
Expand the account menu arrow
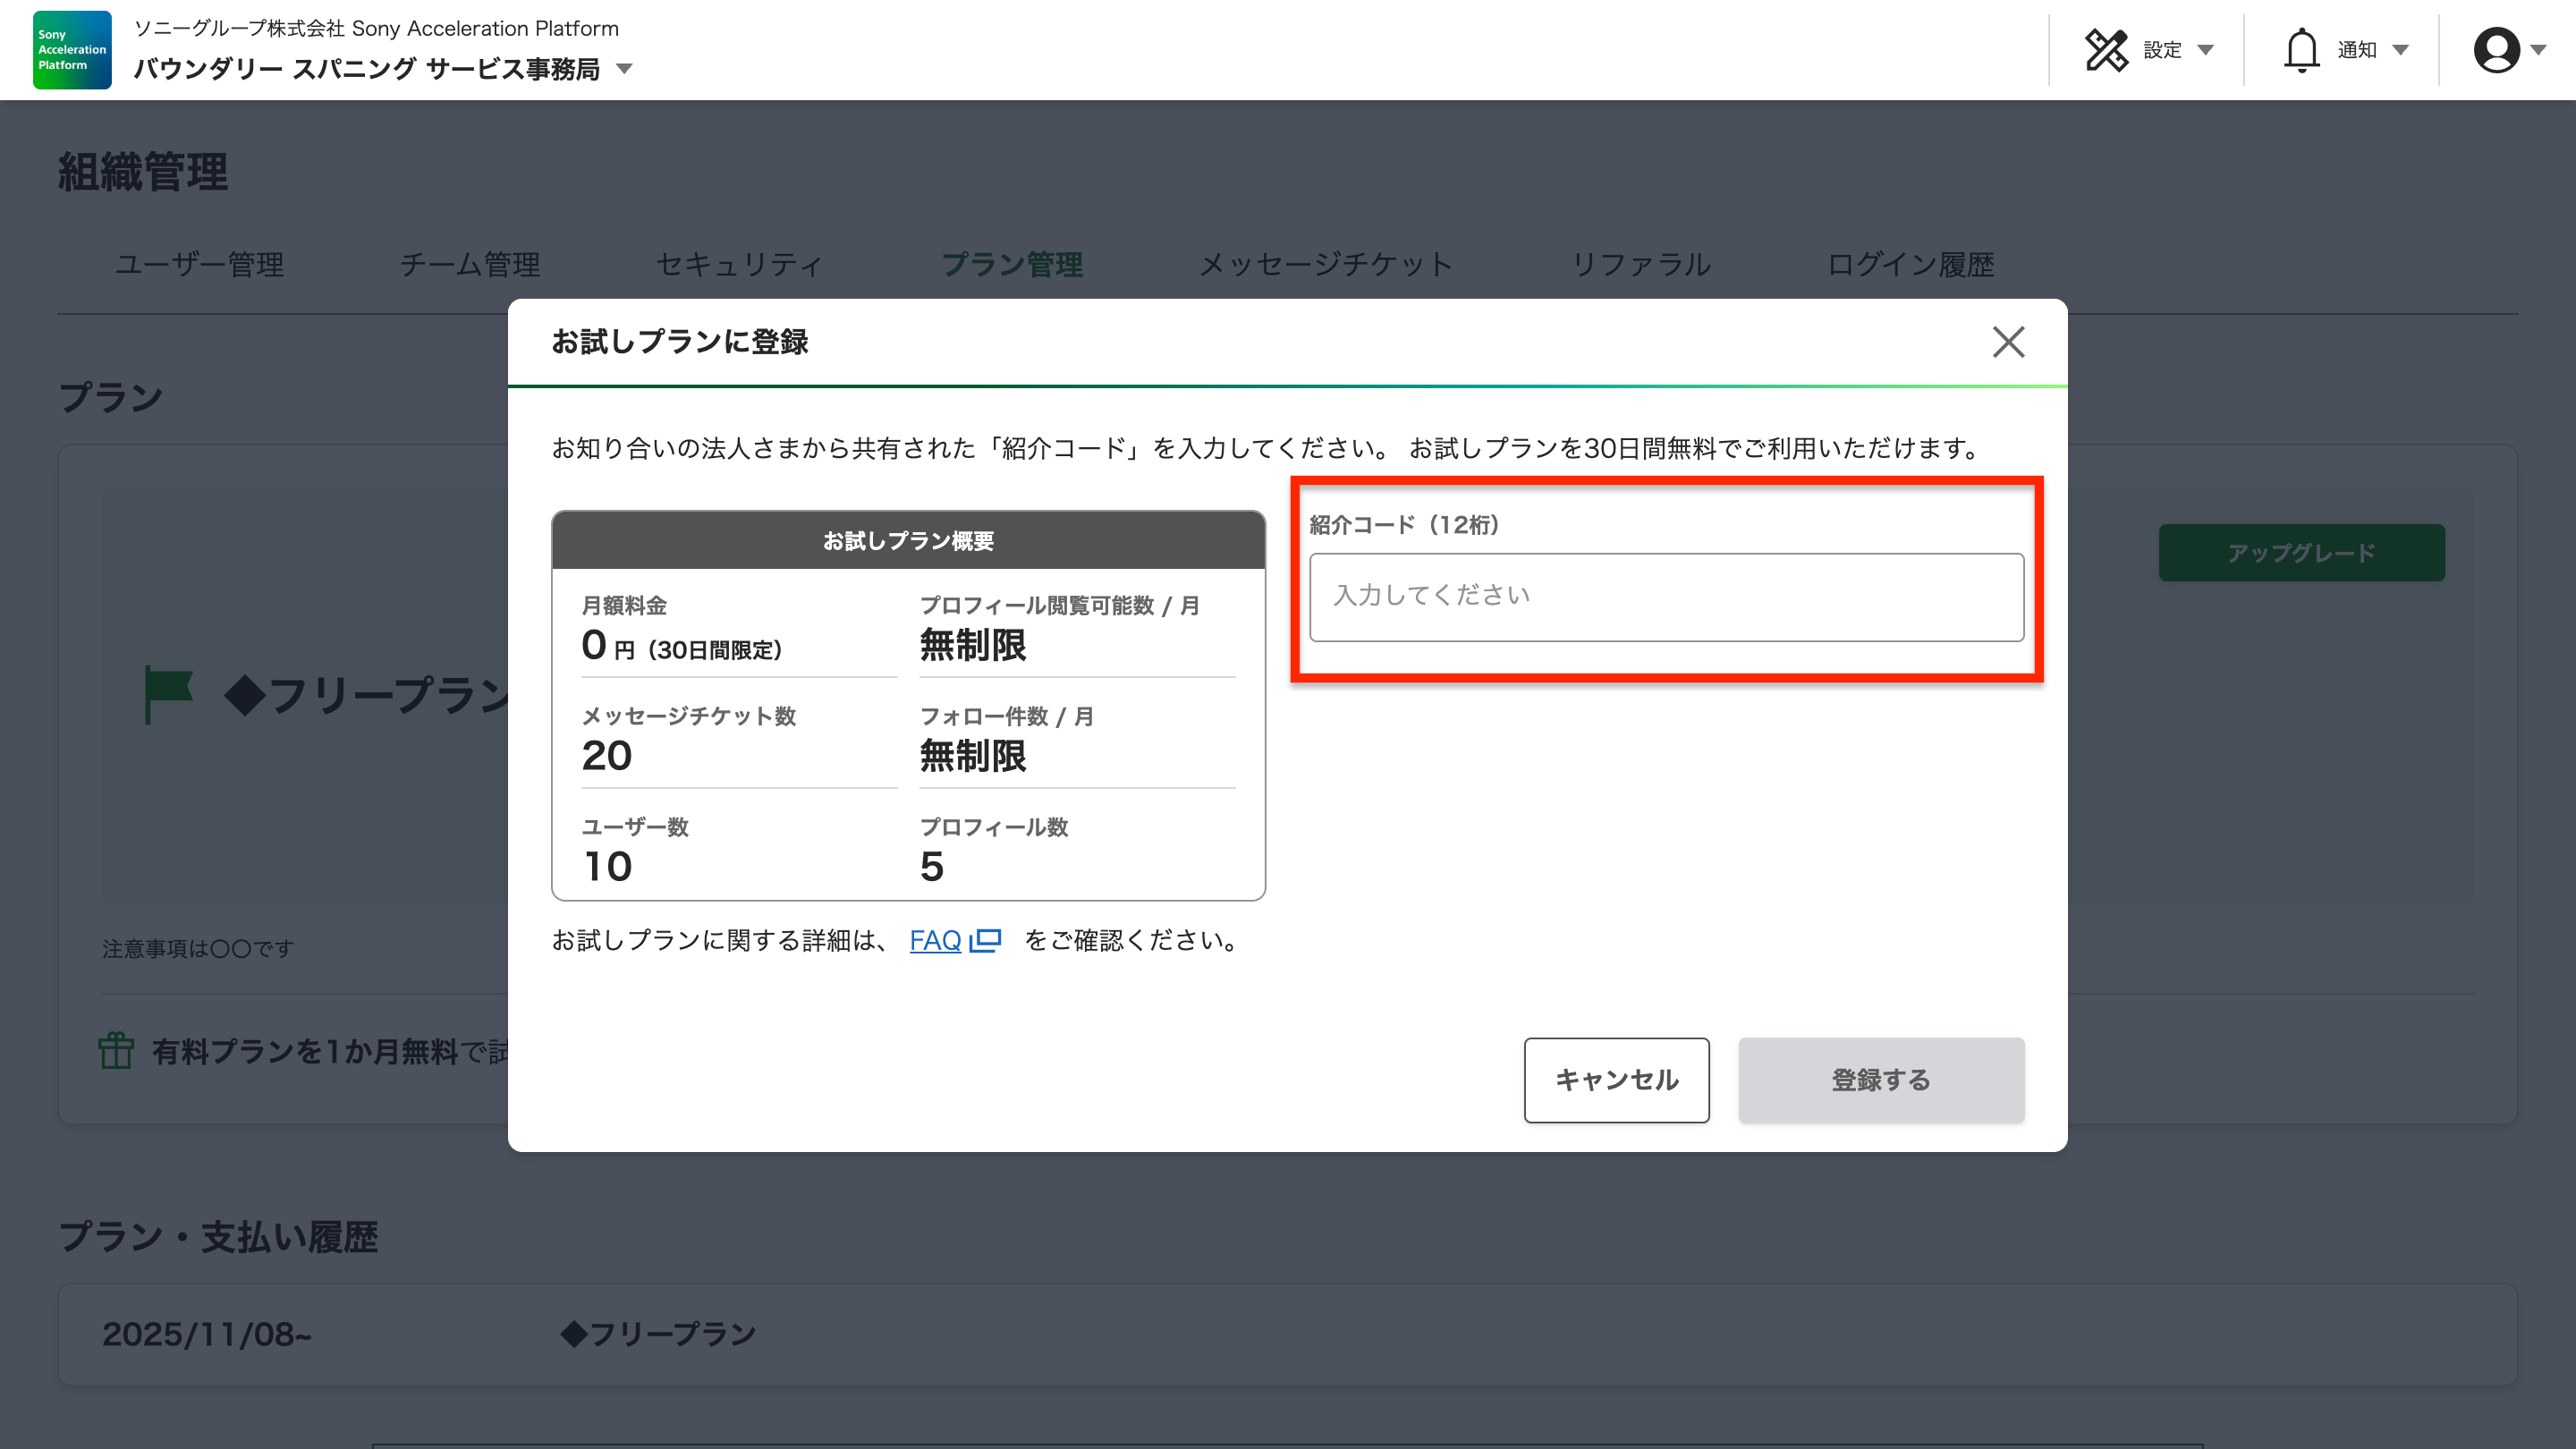coord(2538,50)
